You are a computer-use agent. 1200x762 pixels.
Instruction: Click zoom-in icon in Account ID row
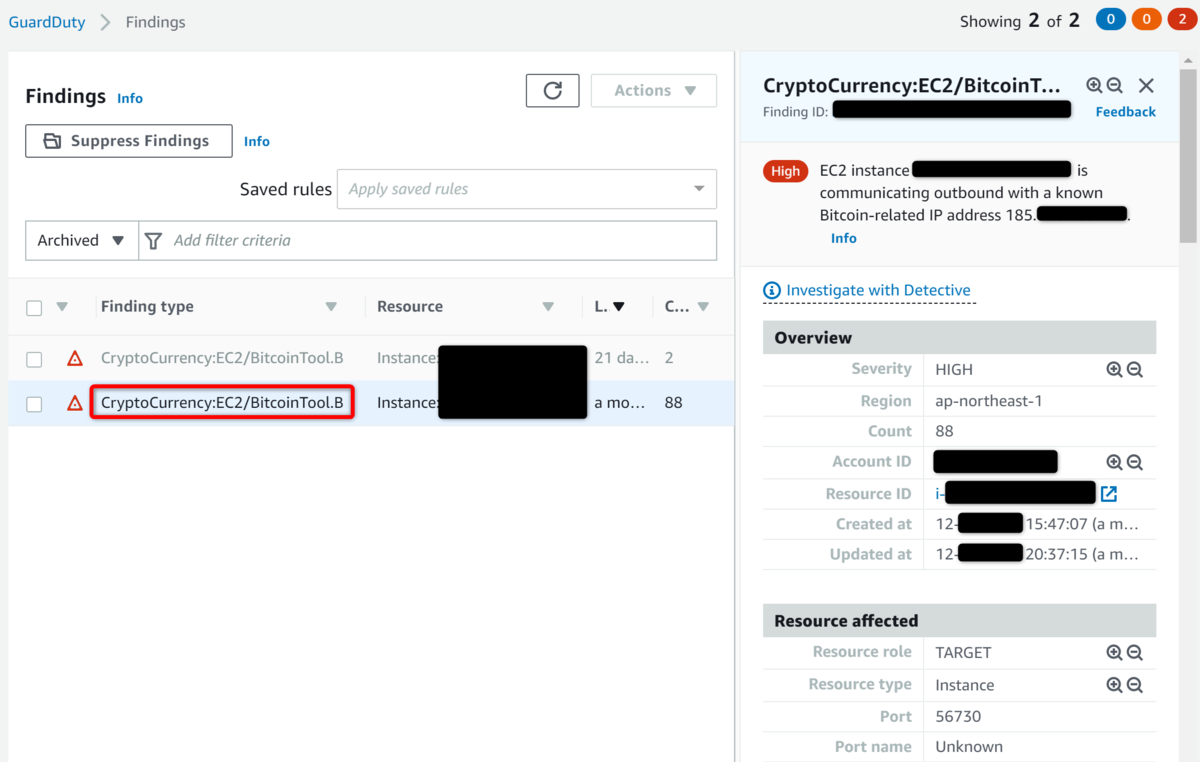1114,462
